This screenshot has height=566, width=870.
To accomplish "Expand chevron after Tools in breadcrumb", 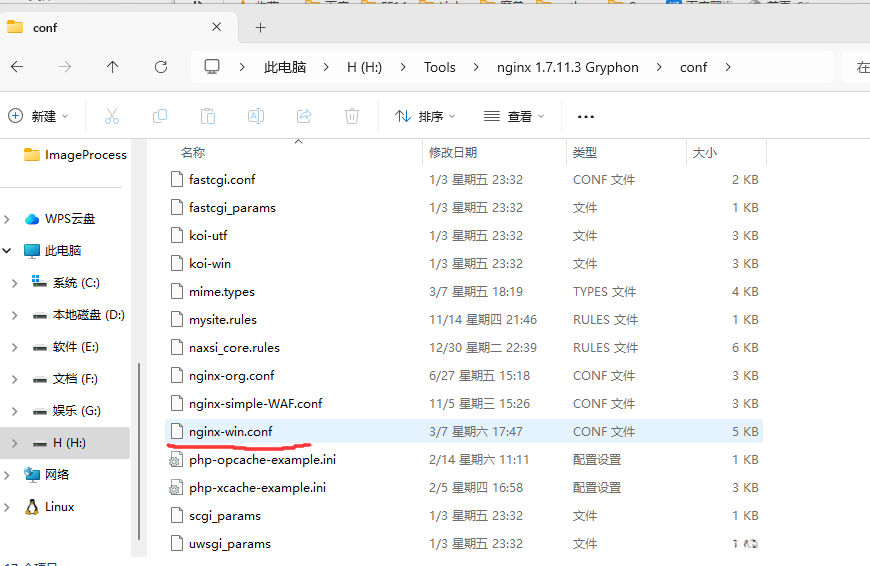I will coord(476,67).
